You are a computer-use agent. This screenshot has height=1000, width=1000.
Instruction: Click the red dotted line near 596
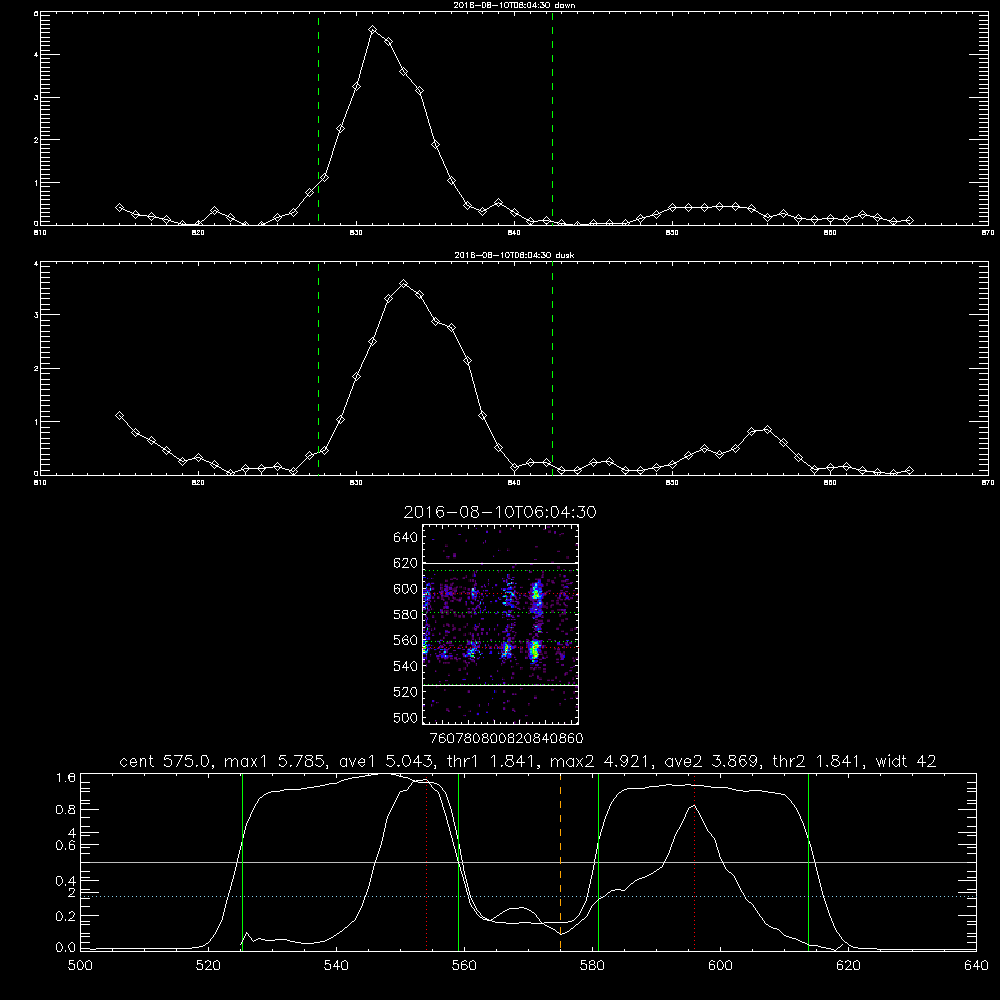coord(694,862)
